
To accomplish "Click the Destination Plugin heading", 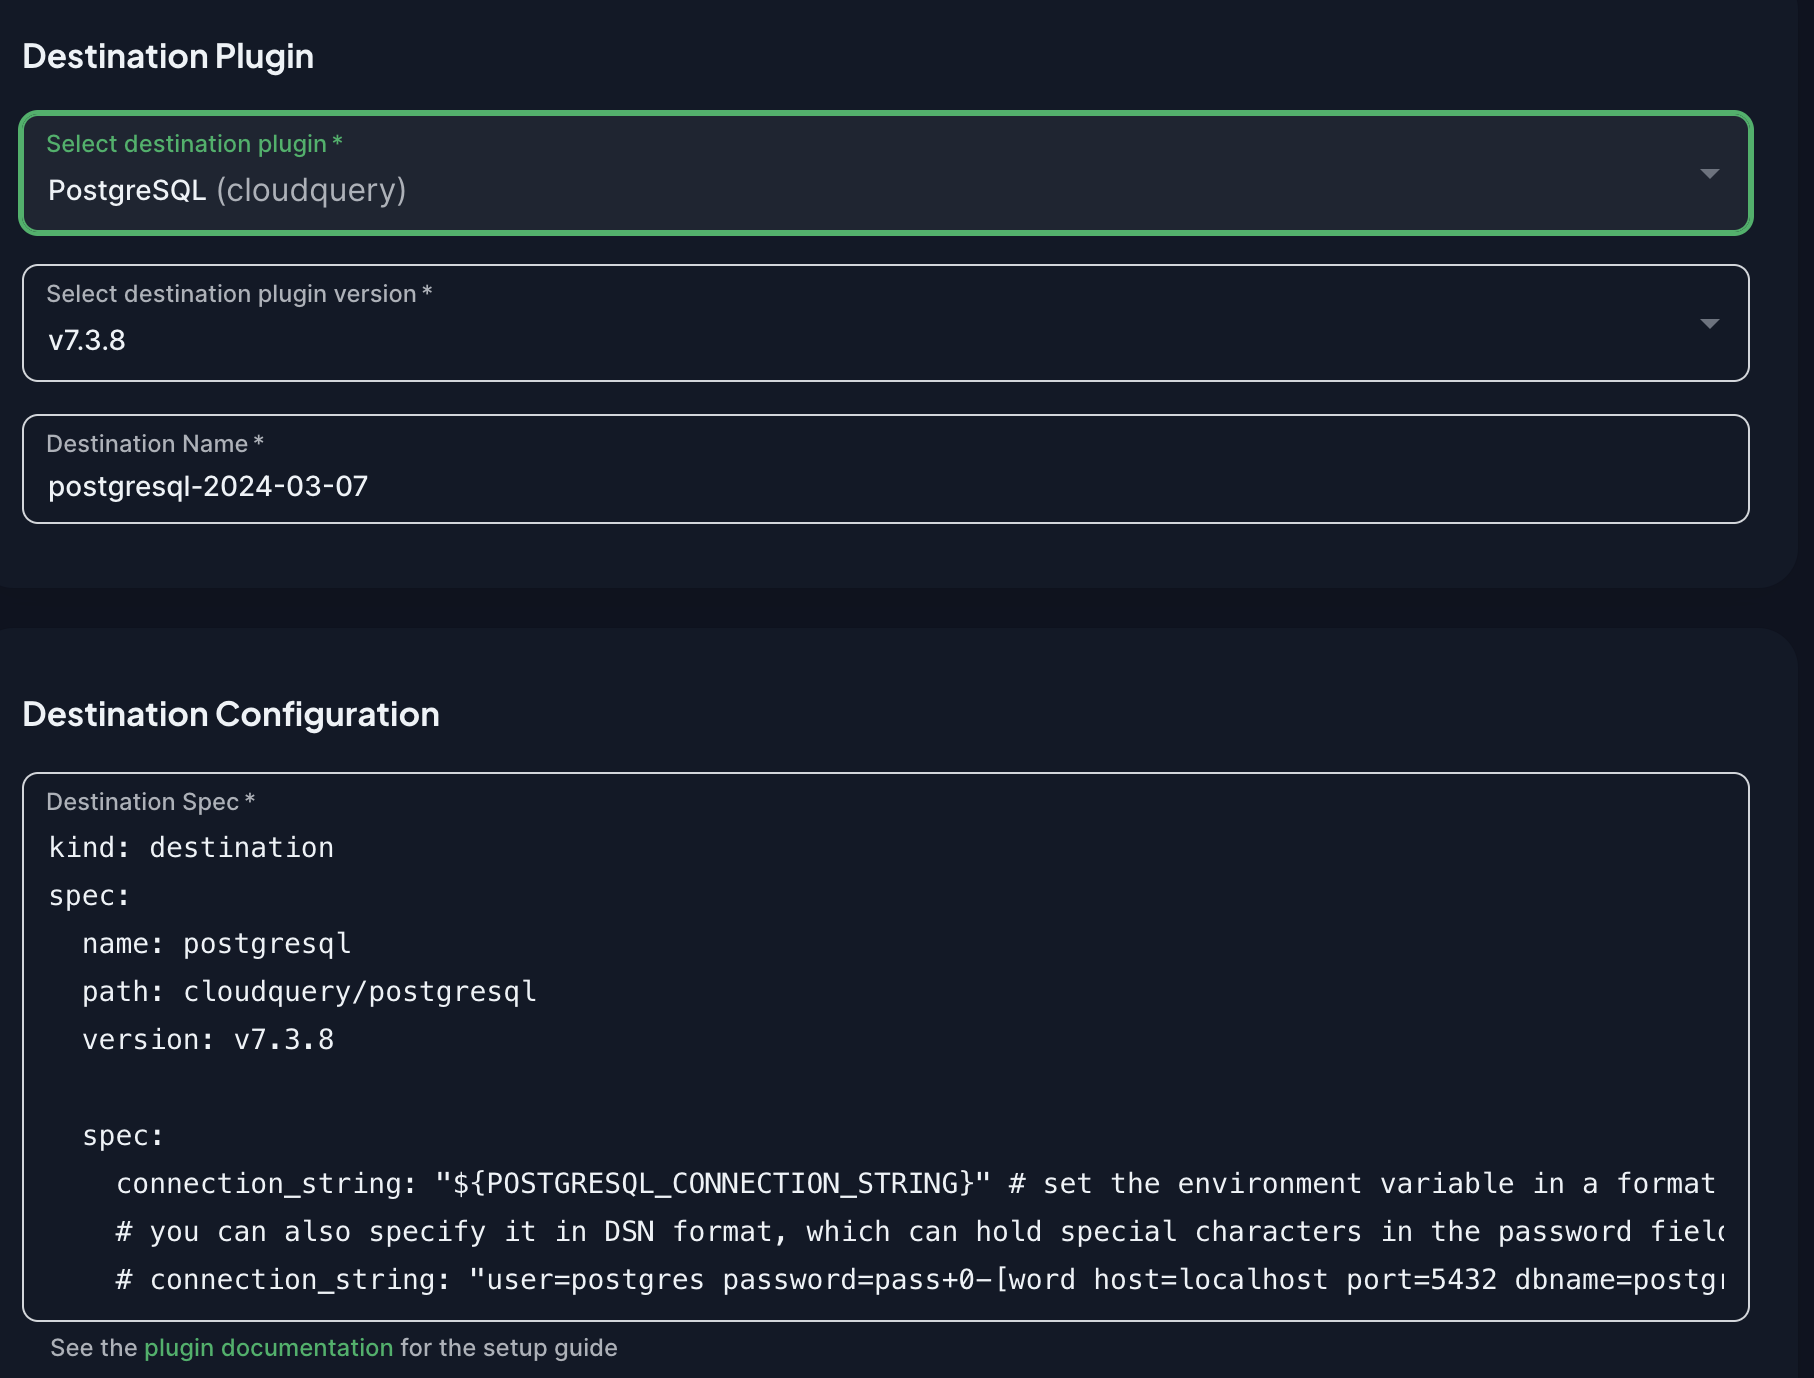I will 168,57.
